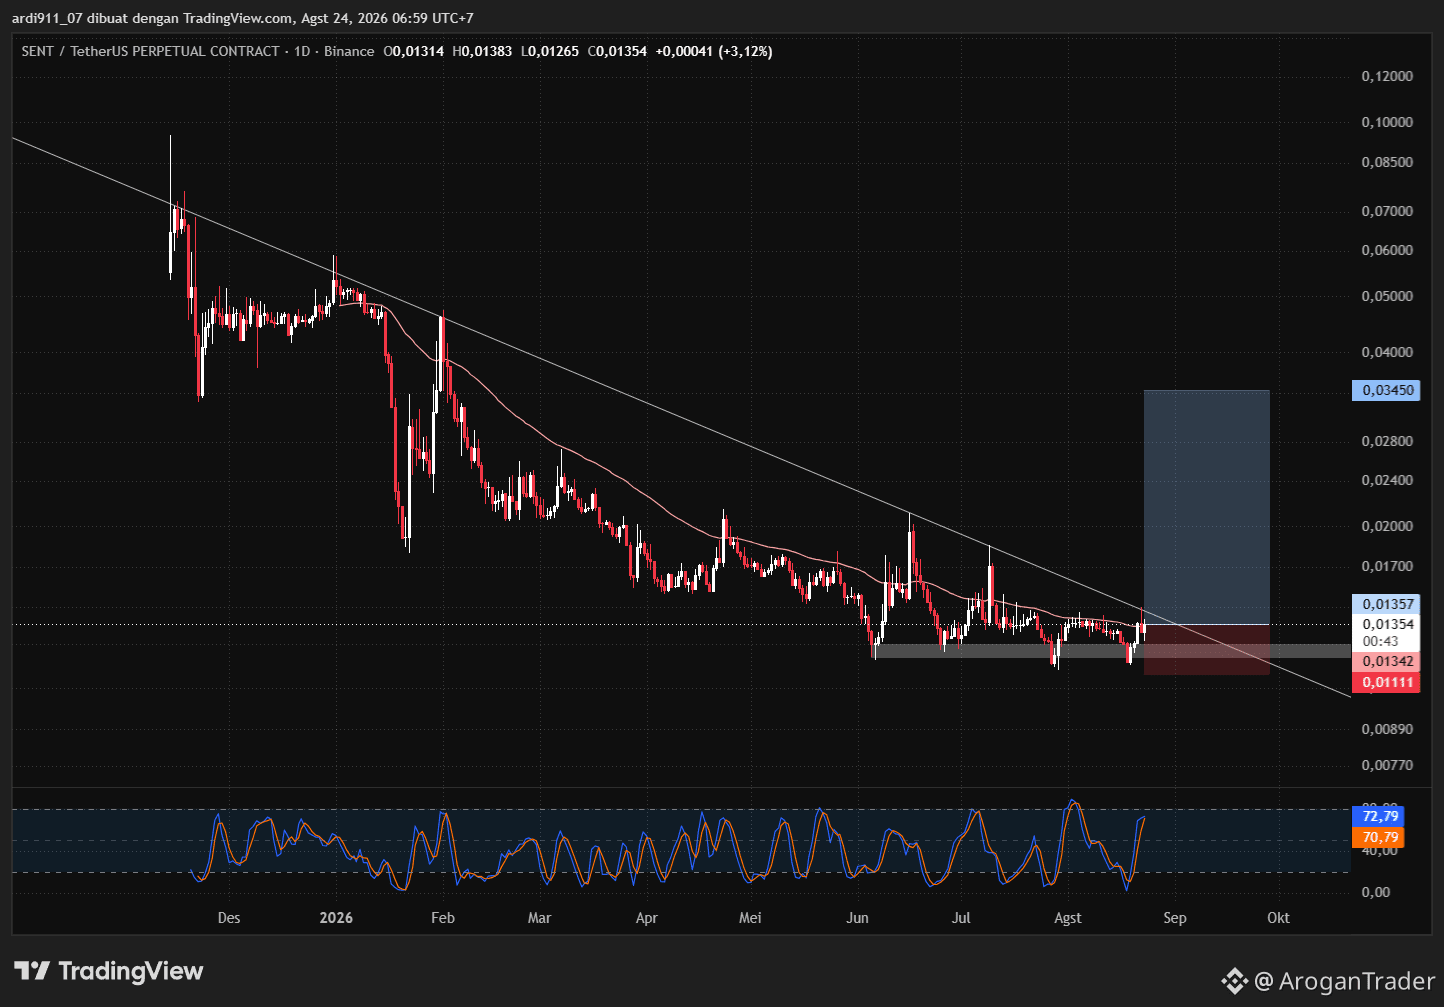
Task: Select the SENT / TetherUS PERPETUAL CONTRACT symbol title
Action: click(150, 51)
